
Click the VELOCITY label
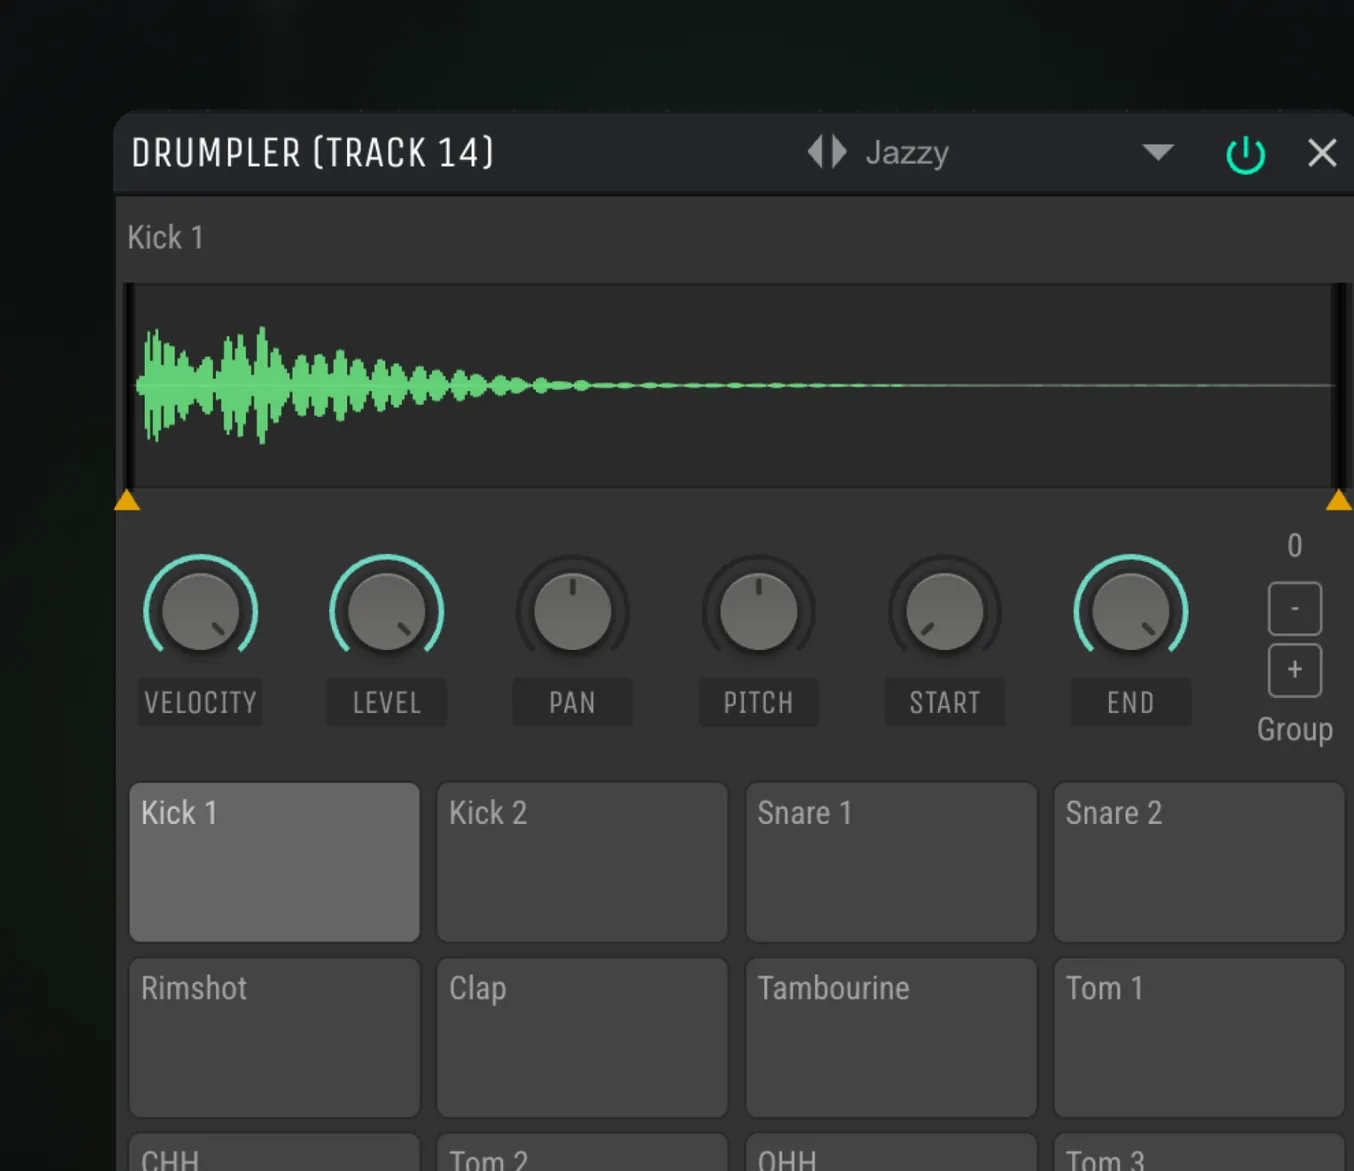(x=200, y=703)
